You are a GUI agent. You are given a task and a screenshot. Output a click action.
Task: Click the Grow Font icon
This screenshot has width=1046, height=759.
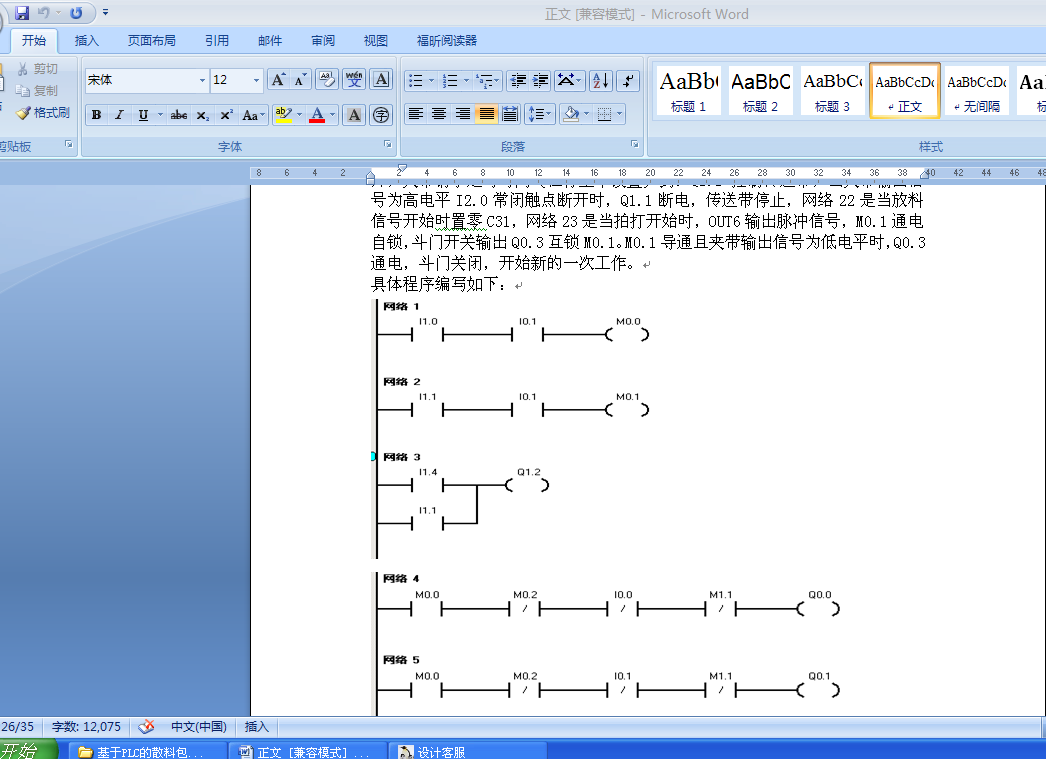tap(278, 80)
